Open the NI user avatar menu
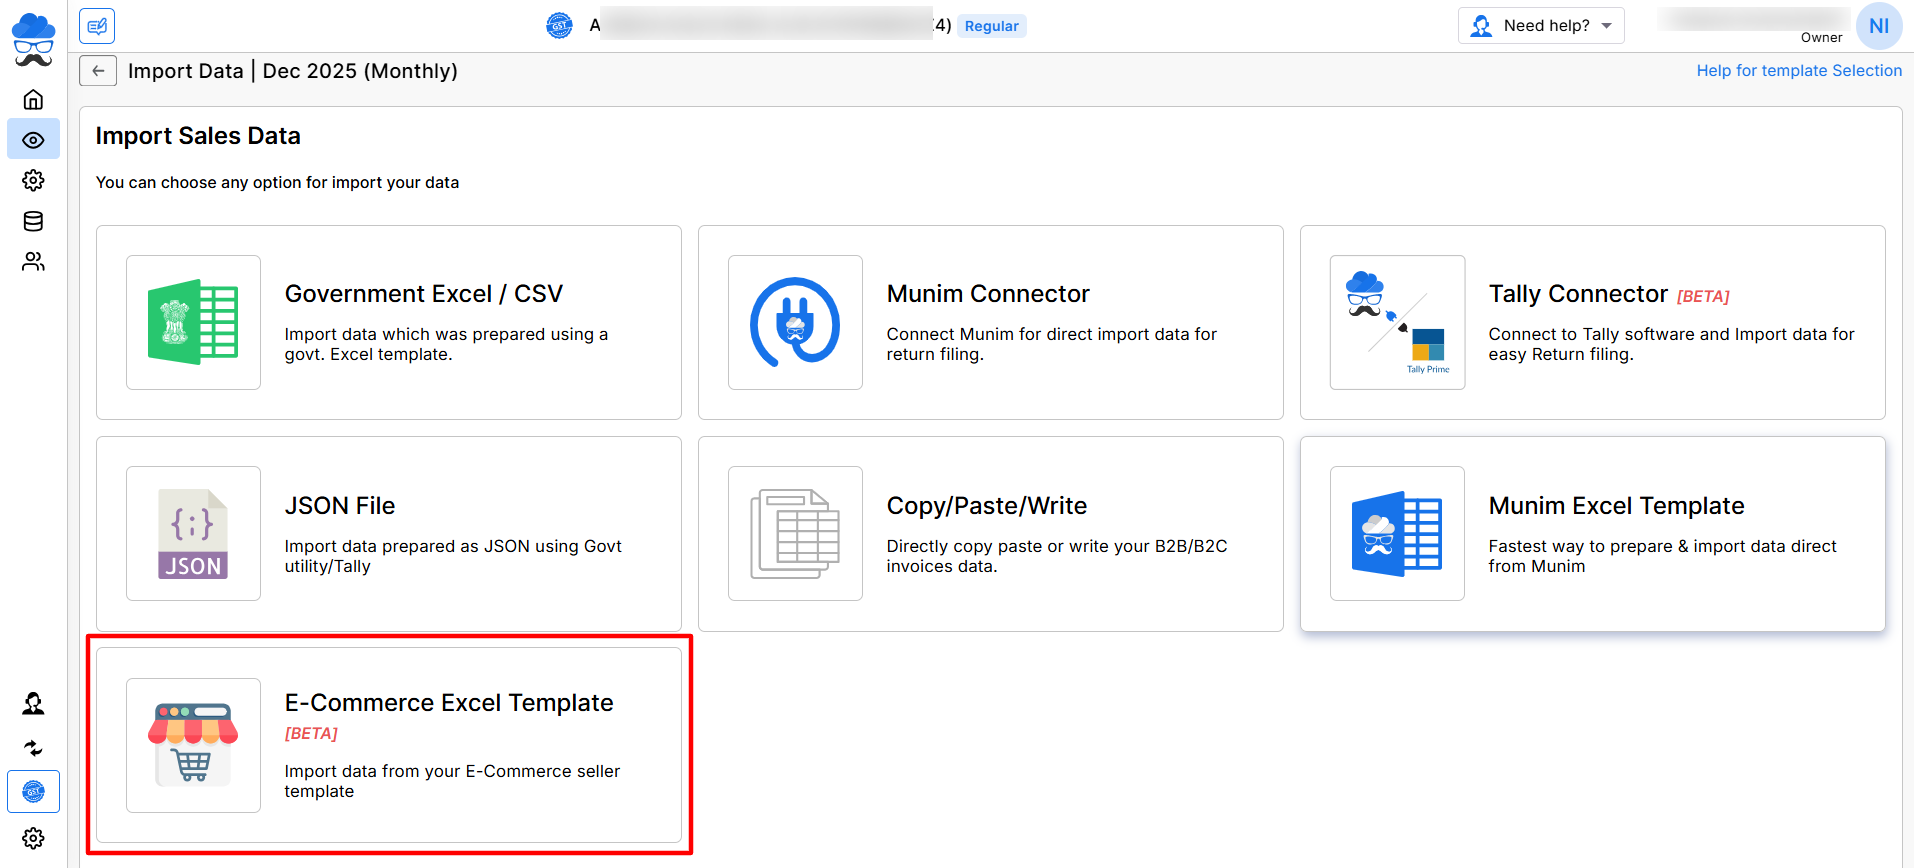 coord(1878,26)
